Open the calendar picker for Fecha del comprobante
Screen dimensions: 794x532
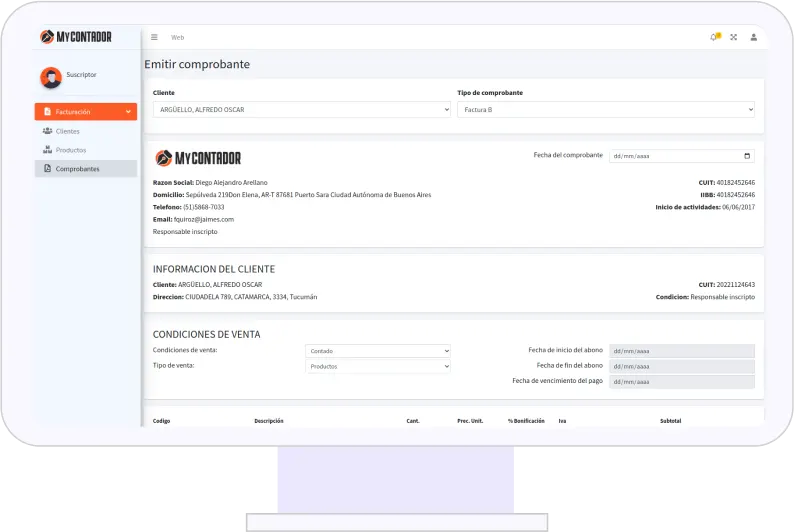pos(747,156)
